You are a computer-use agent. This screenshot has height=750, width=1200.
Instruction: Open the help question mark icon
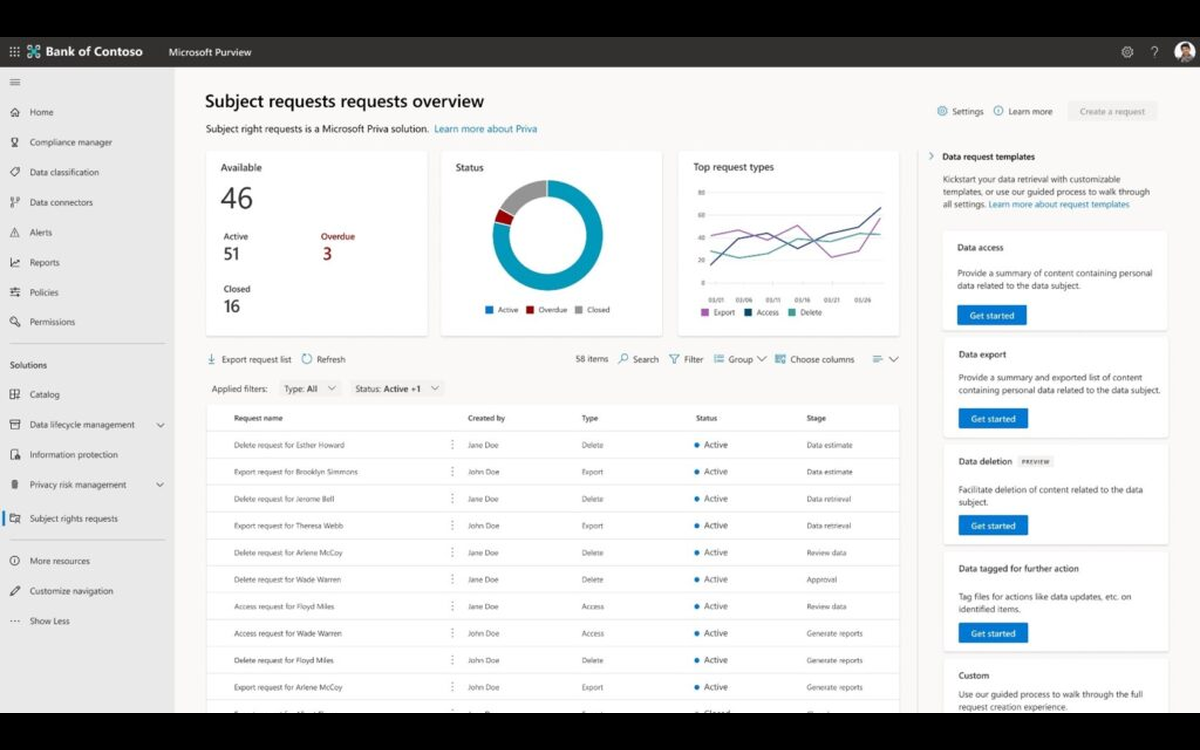point(1154,52)
